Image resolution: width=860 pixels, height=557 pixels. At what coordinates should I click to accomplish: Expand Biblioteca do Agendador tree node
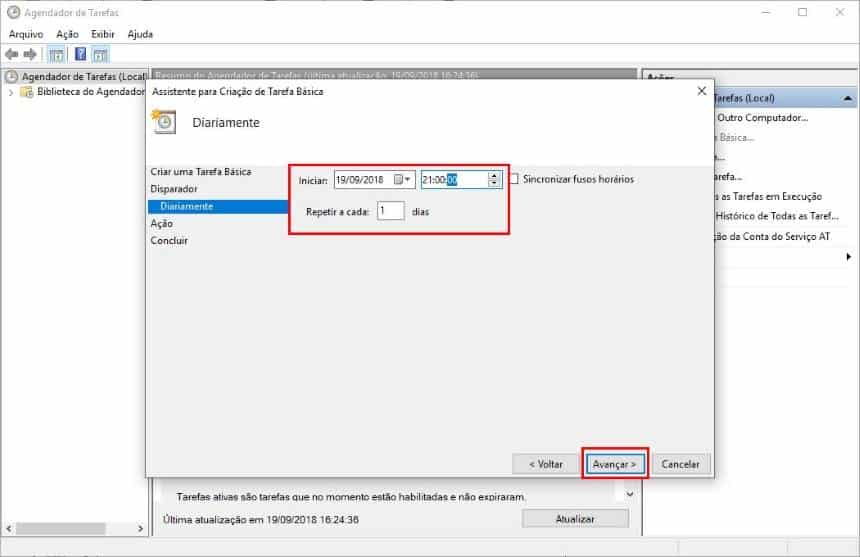[x=10, y=93]
